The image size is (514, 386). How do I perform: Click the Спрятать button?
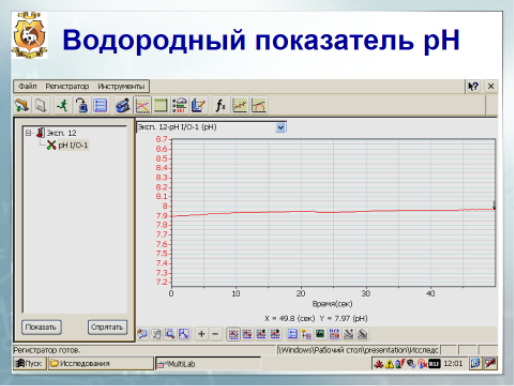tap(107, 327)
